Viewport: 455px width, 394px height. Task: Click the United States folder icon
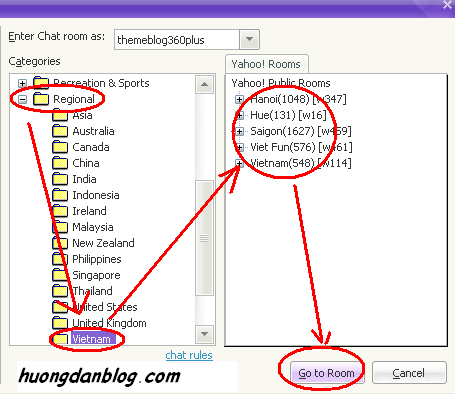(x=60, y=307)
